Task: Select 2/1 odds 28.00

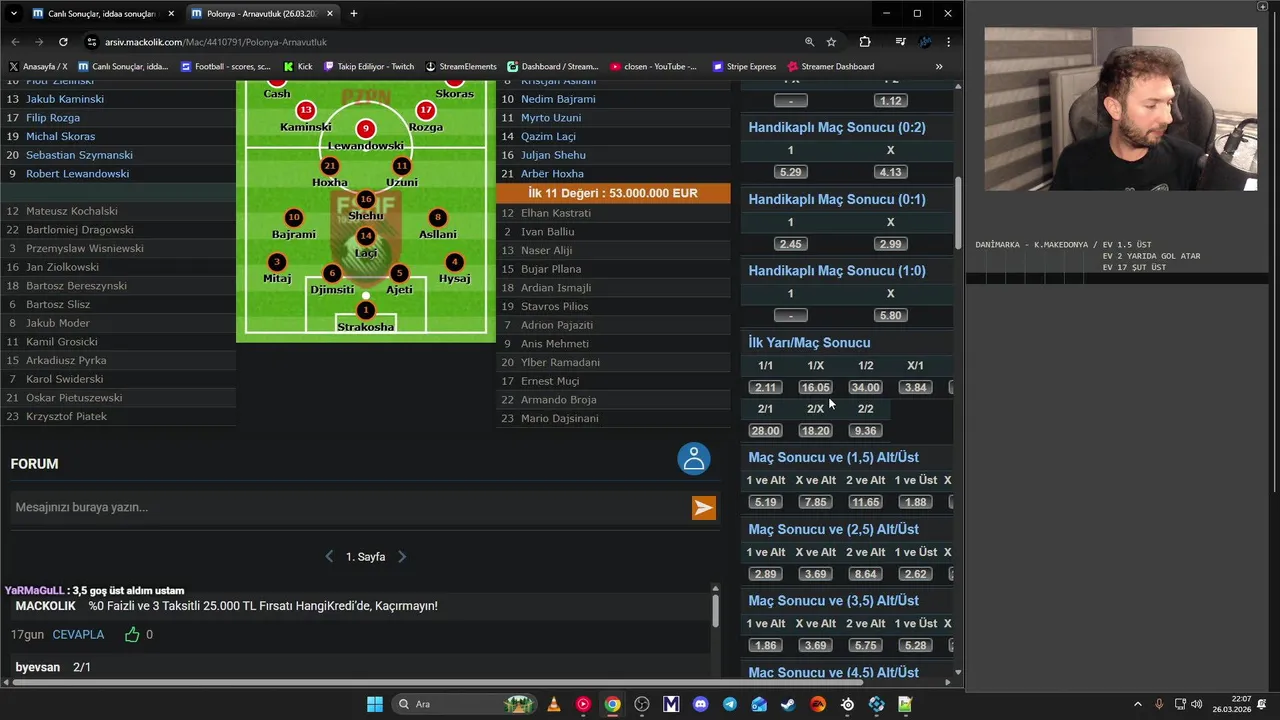Action: (x=766, y=430)
